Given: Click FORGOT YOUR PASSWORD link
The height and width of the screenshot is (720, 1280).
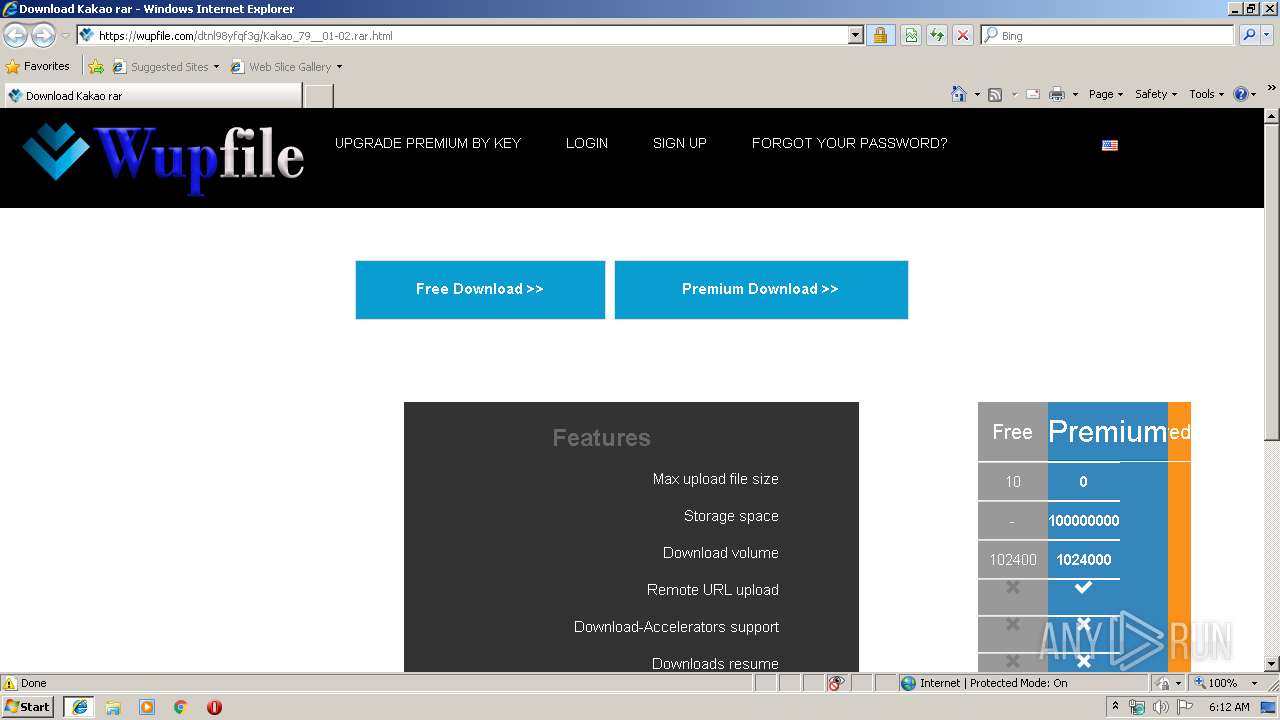Looking at the screenshot, I should pyautogui.click(x=849, y=143).
